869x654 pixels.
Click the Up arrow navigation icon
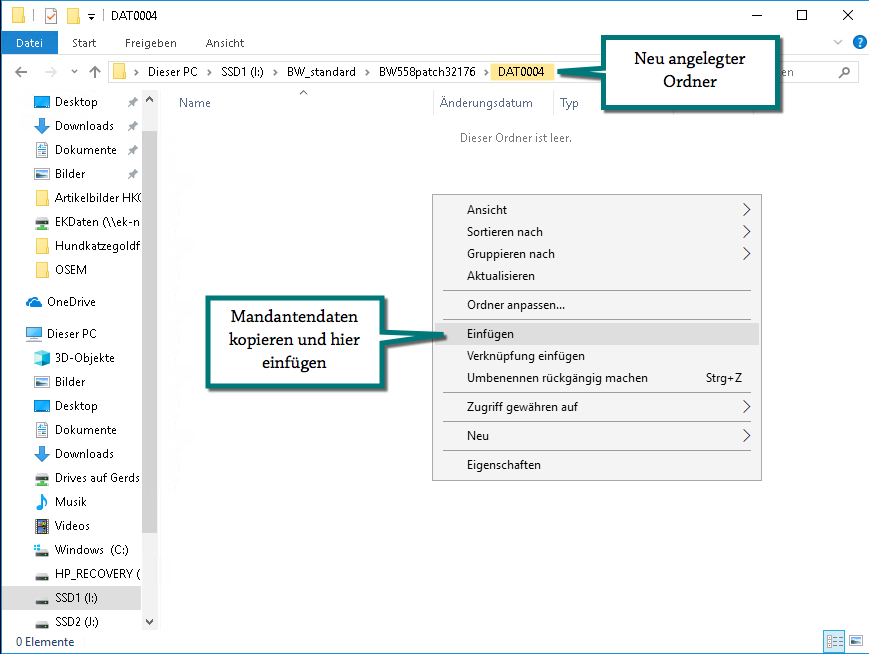pyautogui.click(x=95, y=72)
